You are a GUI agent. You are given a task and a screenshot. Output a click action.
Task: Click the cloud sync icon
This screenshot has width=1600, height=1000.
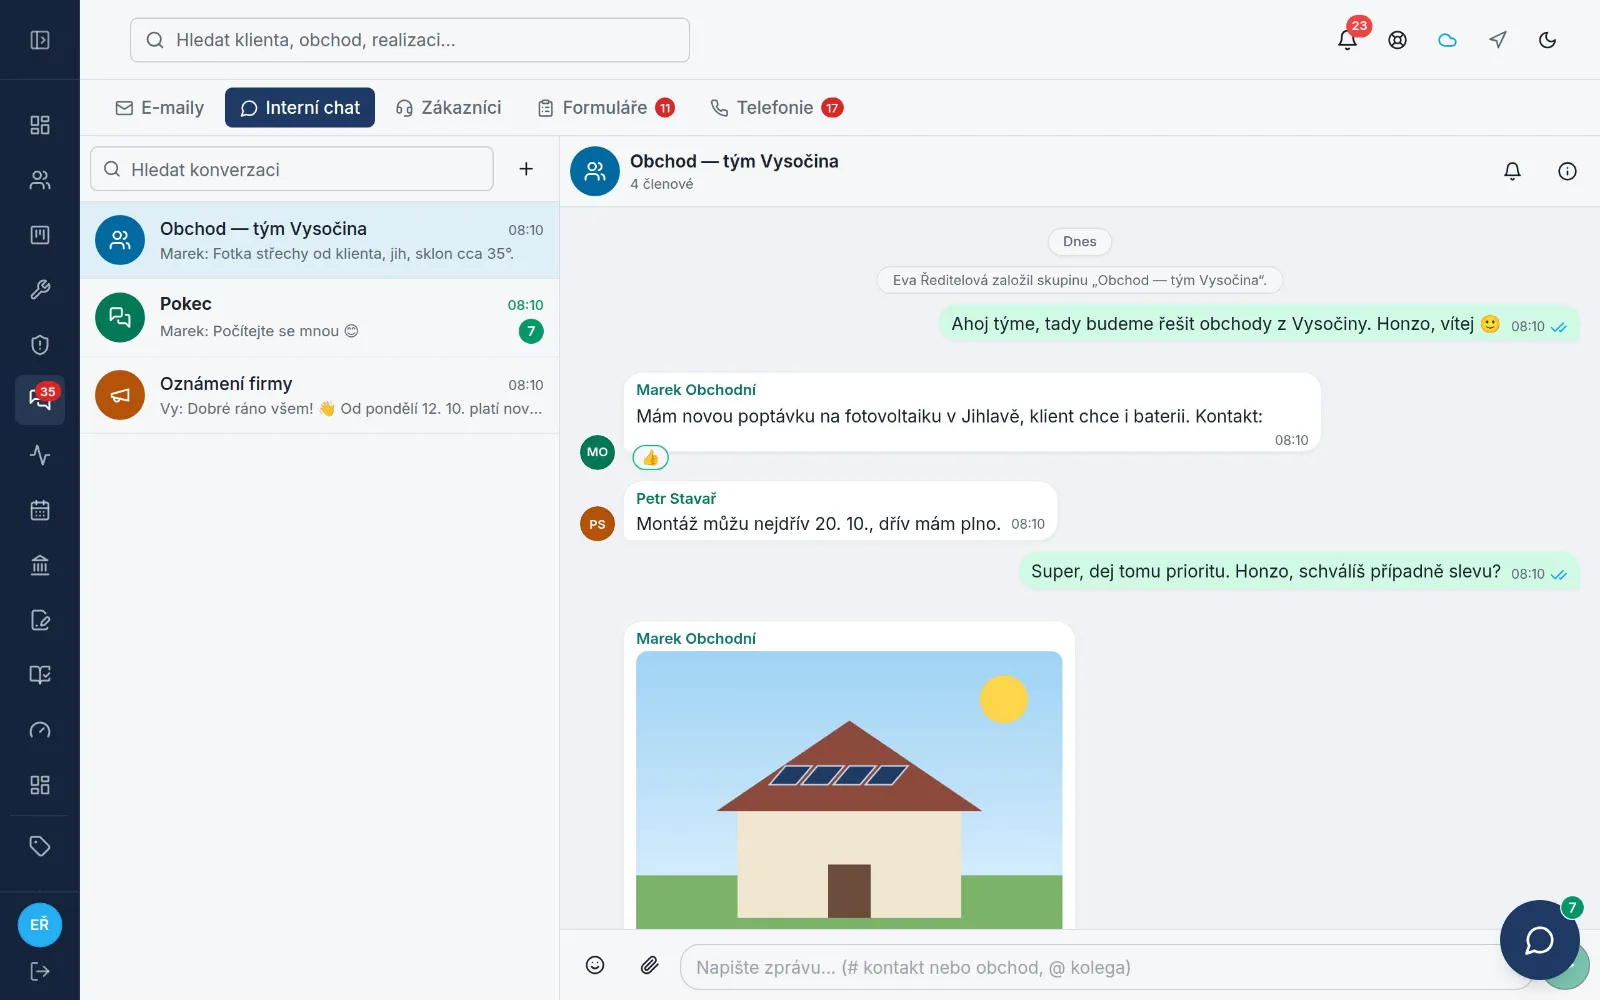1448,40
